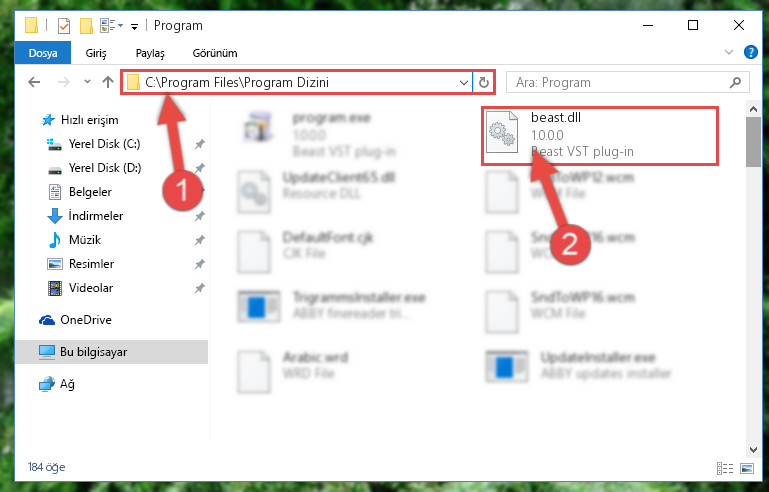The height and width of the screenshot is (492, 769).
Task: Open Windows Explorer help icon
Action: (750, 52)
